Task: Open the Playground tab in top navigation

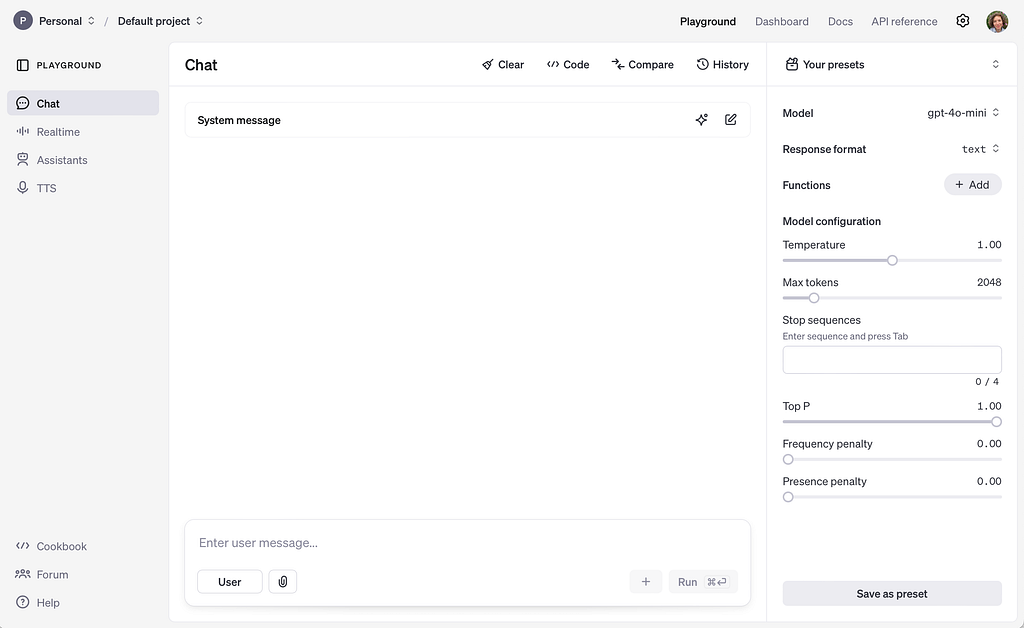Action: click(x=708, y=22)
